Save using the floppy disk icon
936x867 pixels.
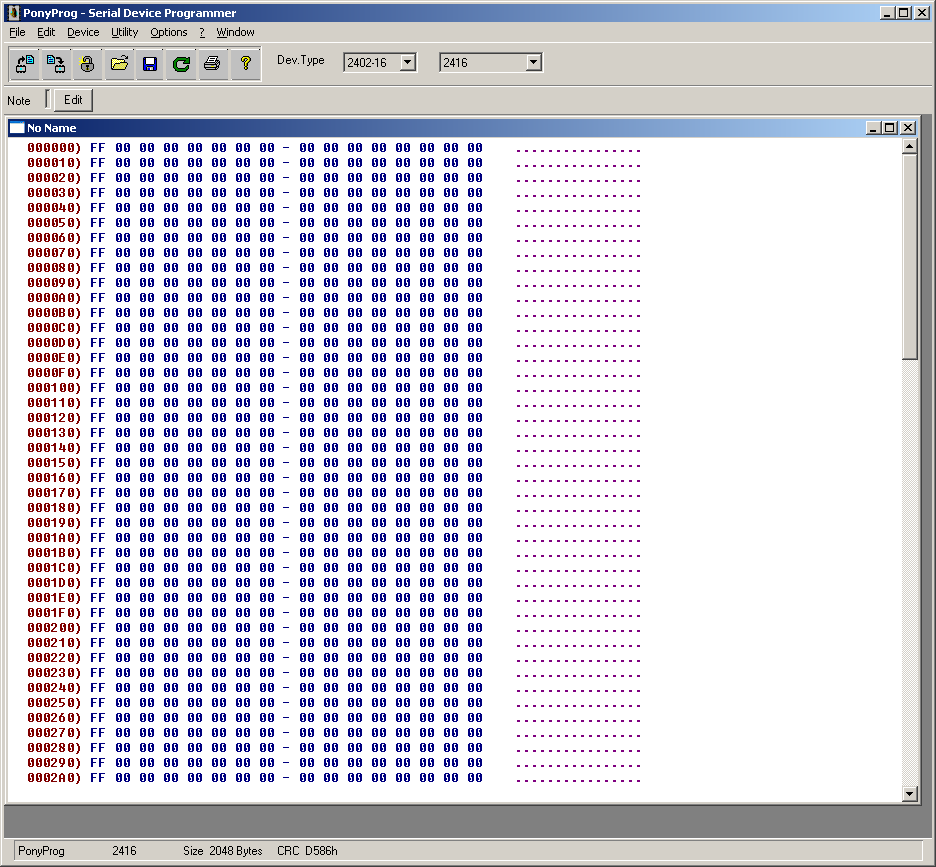150,64
